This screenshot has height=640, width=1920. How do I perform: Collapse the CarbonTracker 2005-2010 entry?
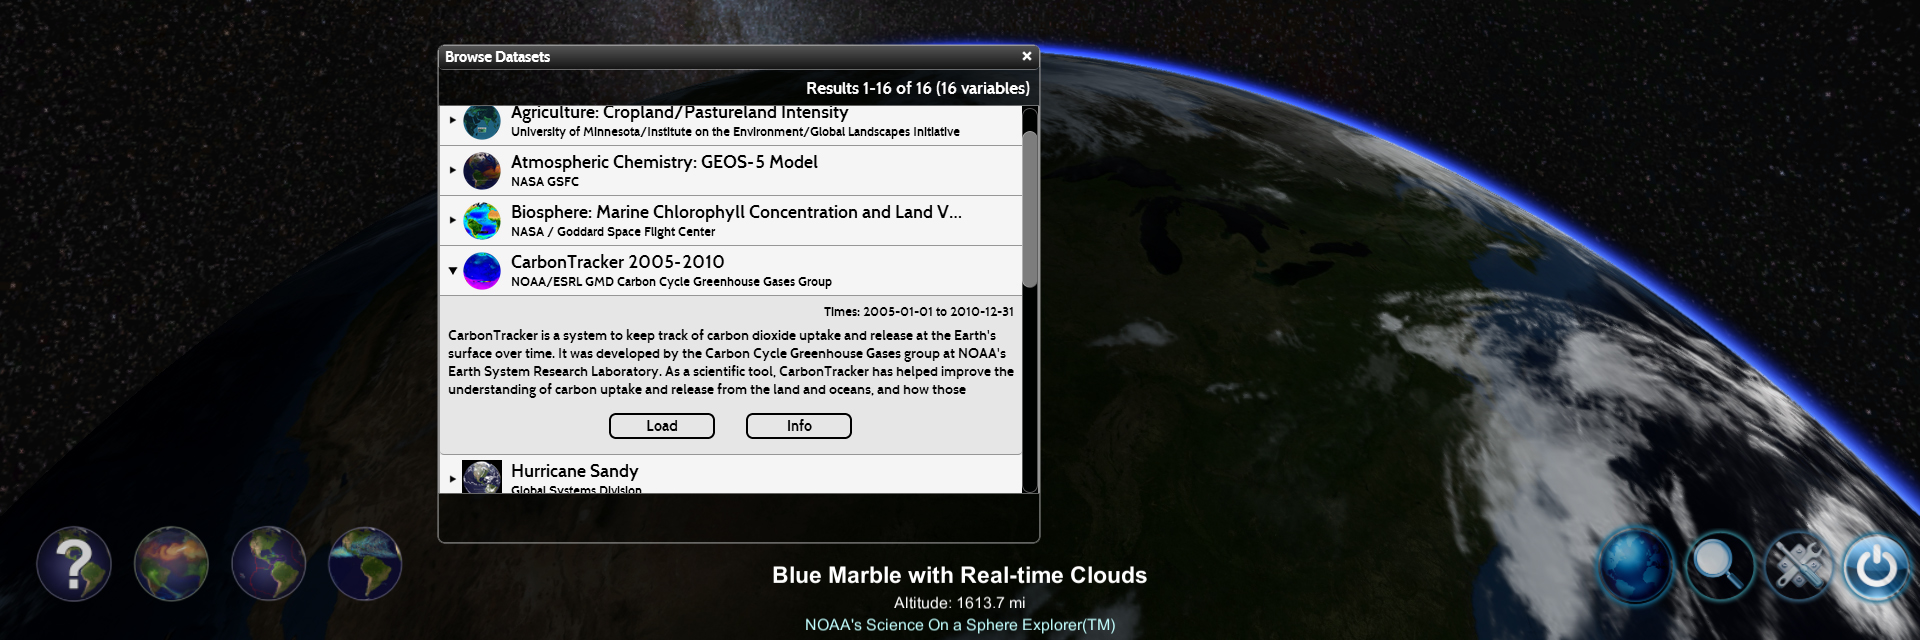(x=453, y=271)
